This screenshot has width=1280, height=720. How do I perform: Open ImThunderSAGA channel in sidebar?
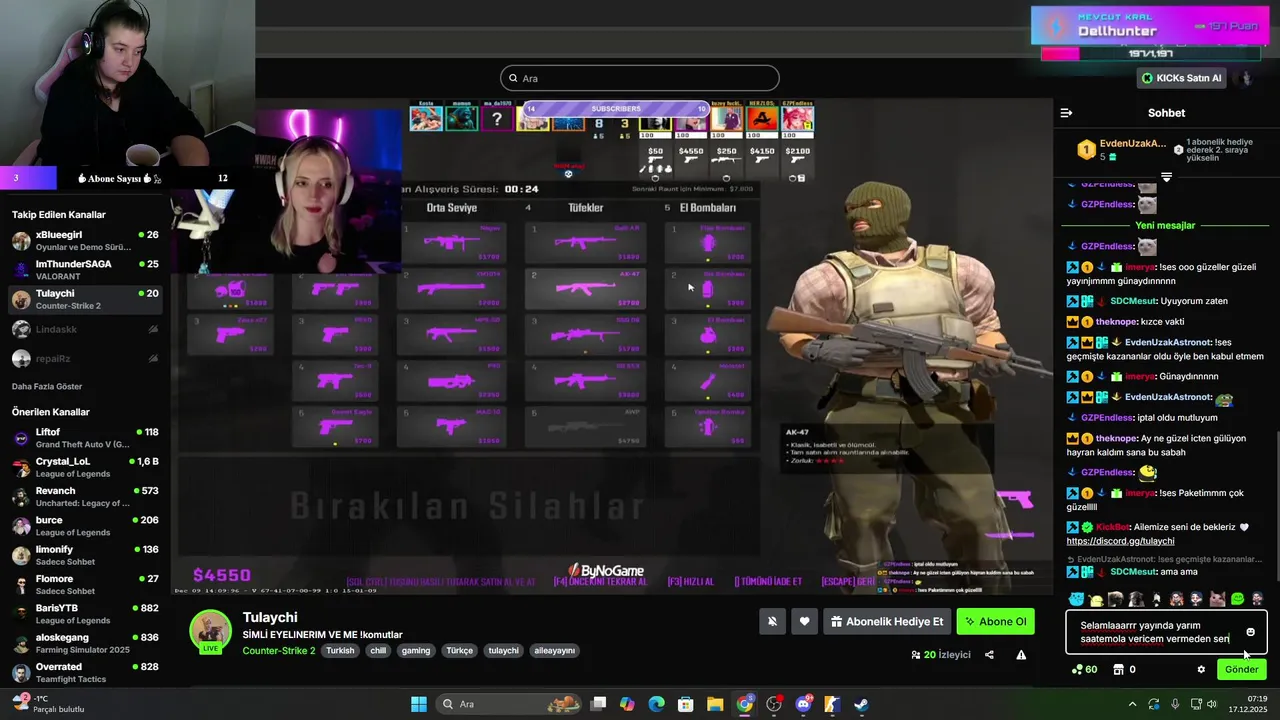pos(85,269)
